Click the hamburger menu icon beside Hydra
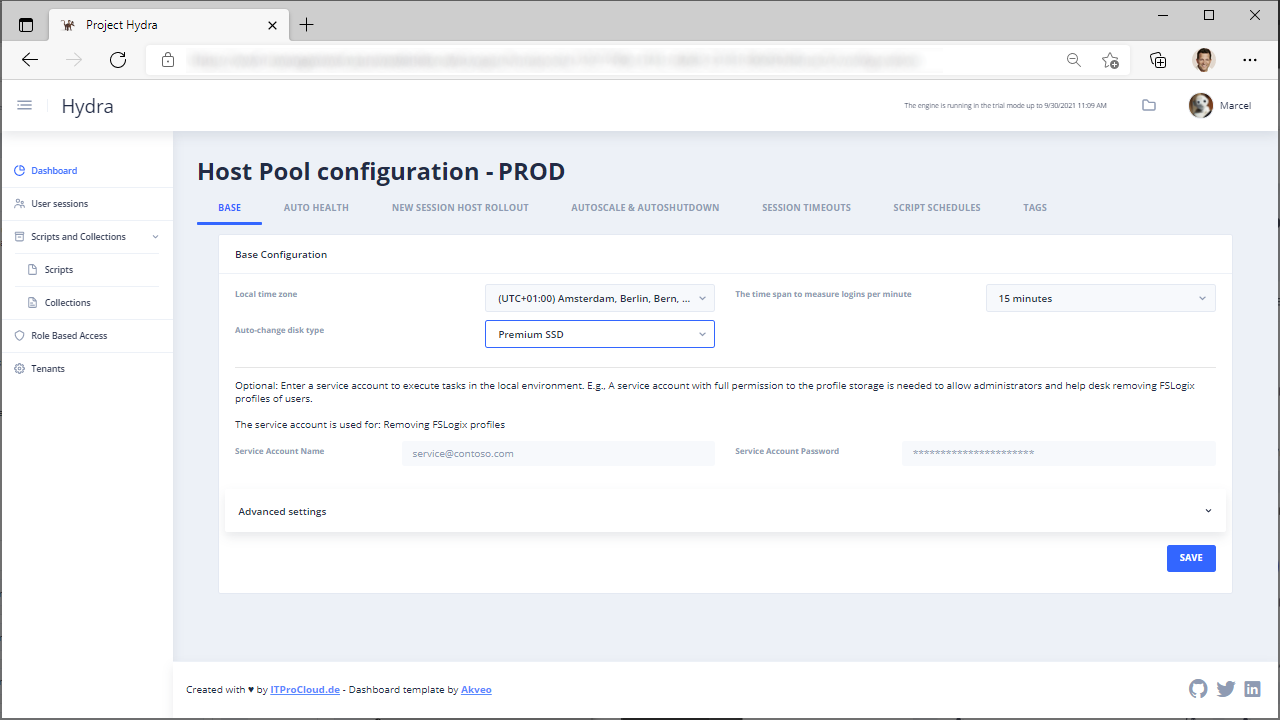 coord(25,105)
